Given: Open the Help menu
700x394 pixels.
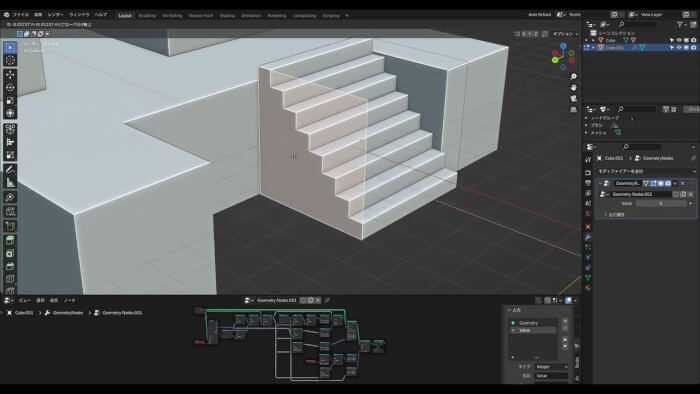Looking at the screenshot, I should pos(101,15).
